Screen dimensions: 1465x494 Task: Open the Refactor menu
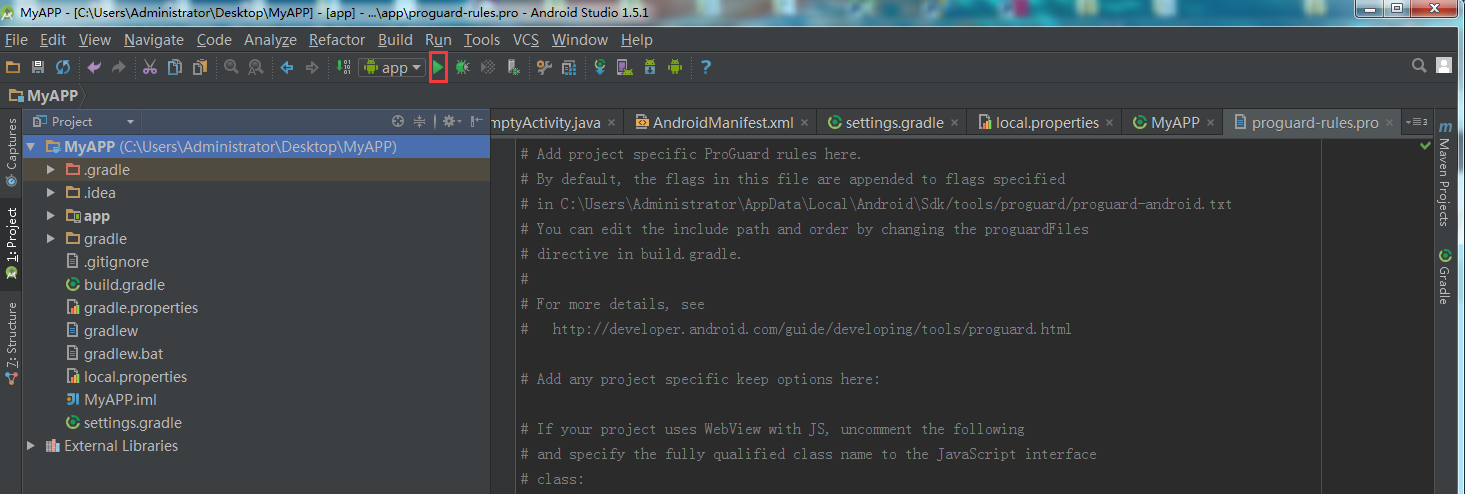[x=337, y=40]
